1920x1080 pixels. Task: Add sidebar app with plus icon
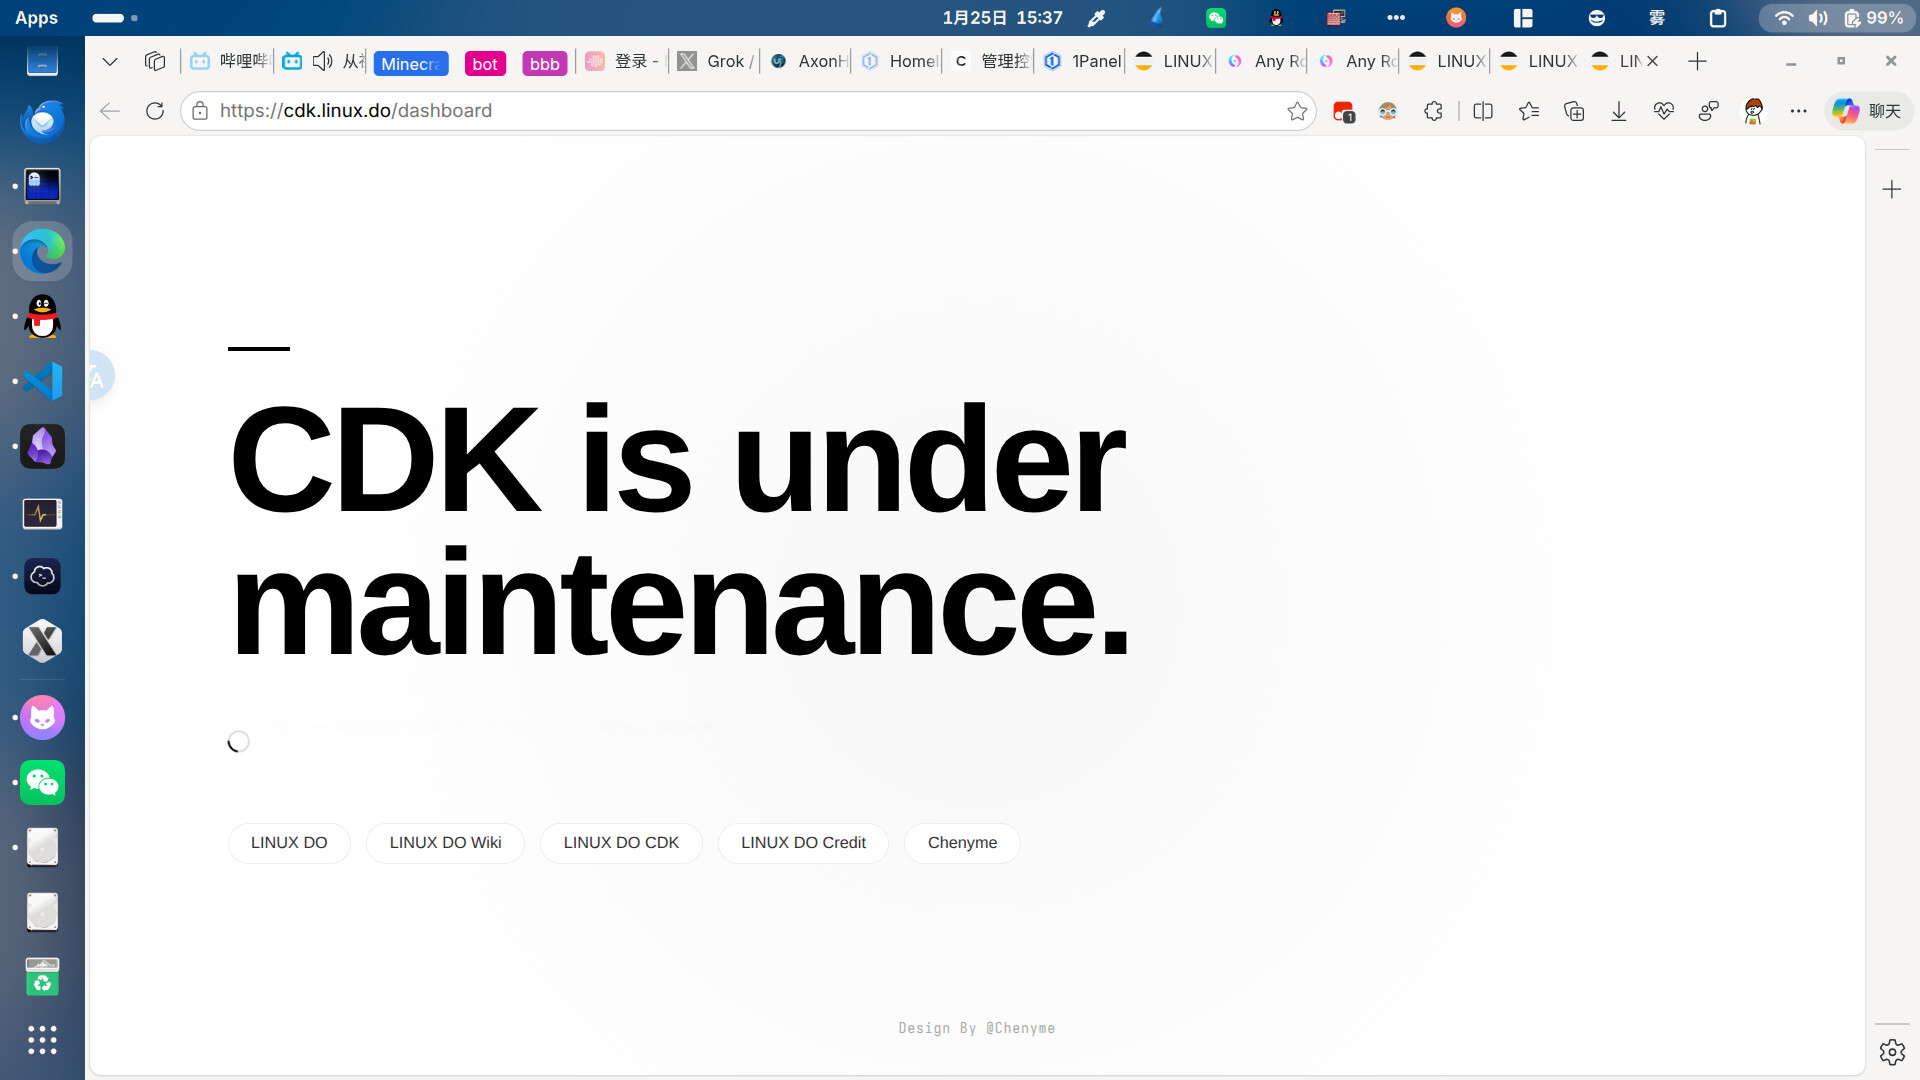coord(1892,189)
